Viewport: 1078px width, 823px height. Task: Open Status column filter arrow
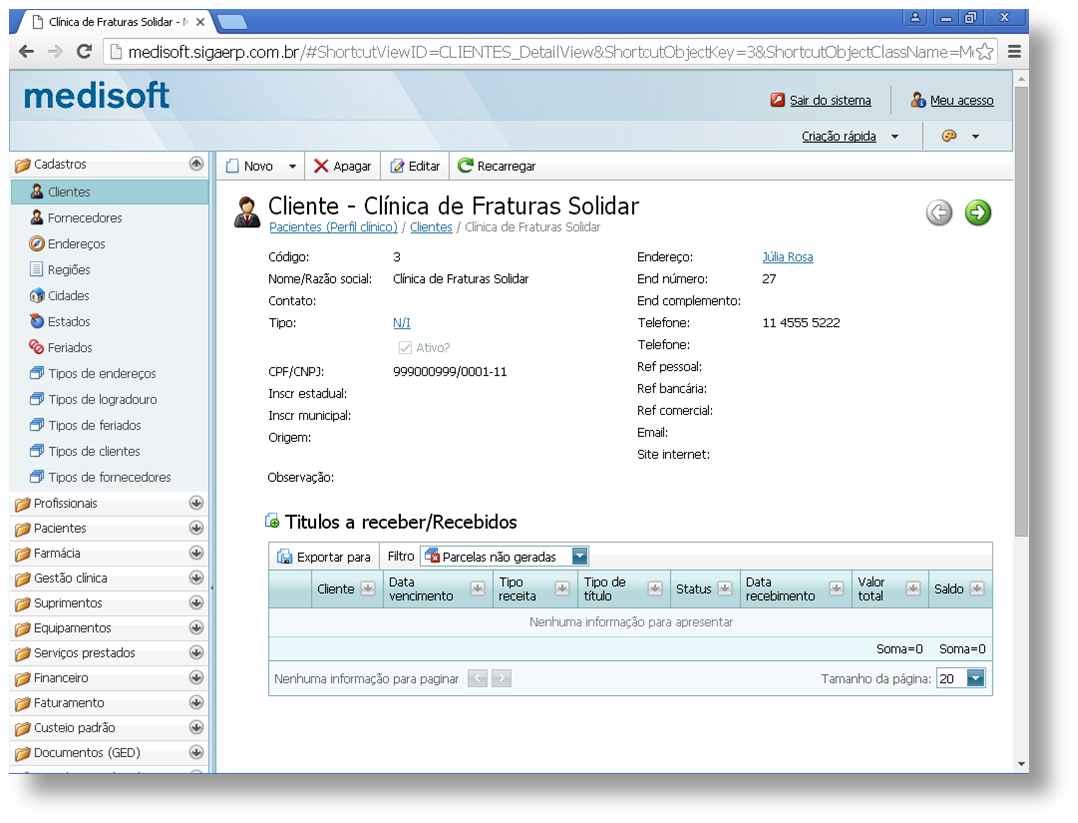[x=725, y=589]
